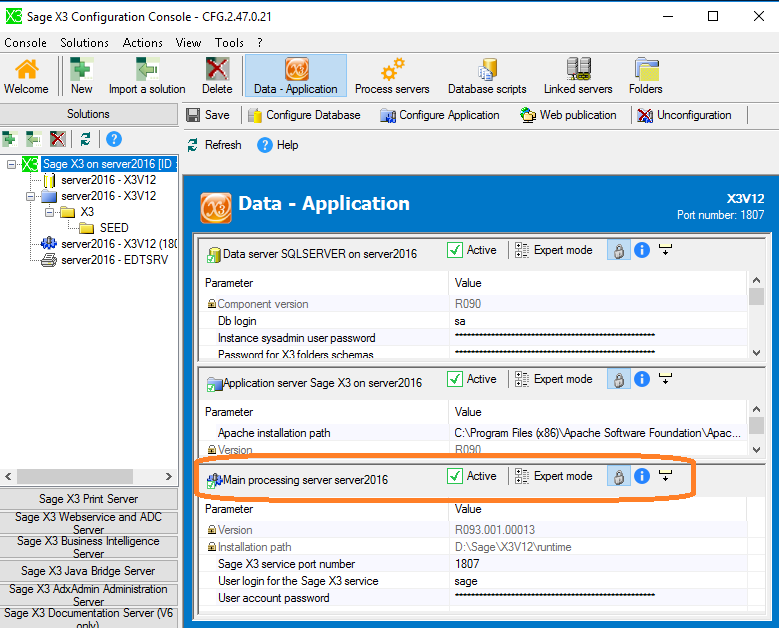Collapse the X3 folder tree node
The width and height of the screenshot is (779, 628).
tap(49, 212)
